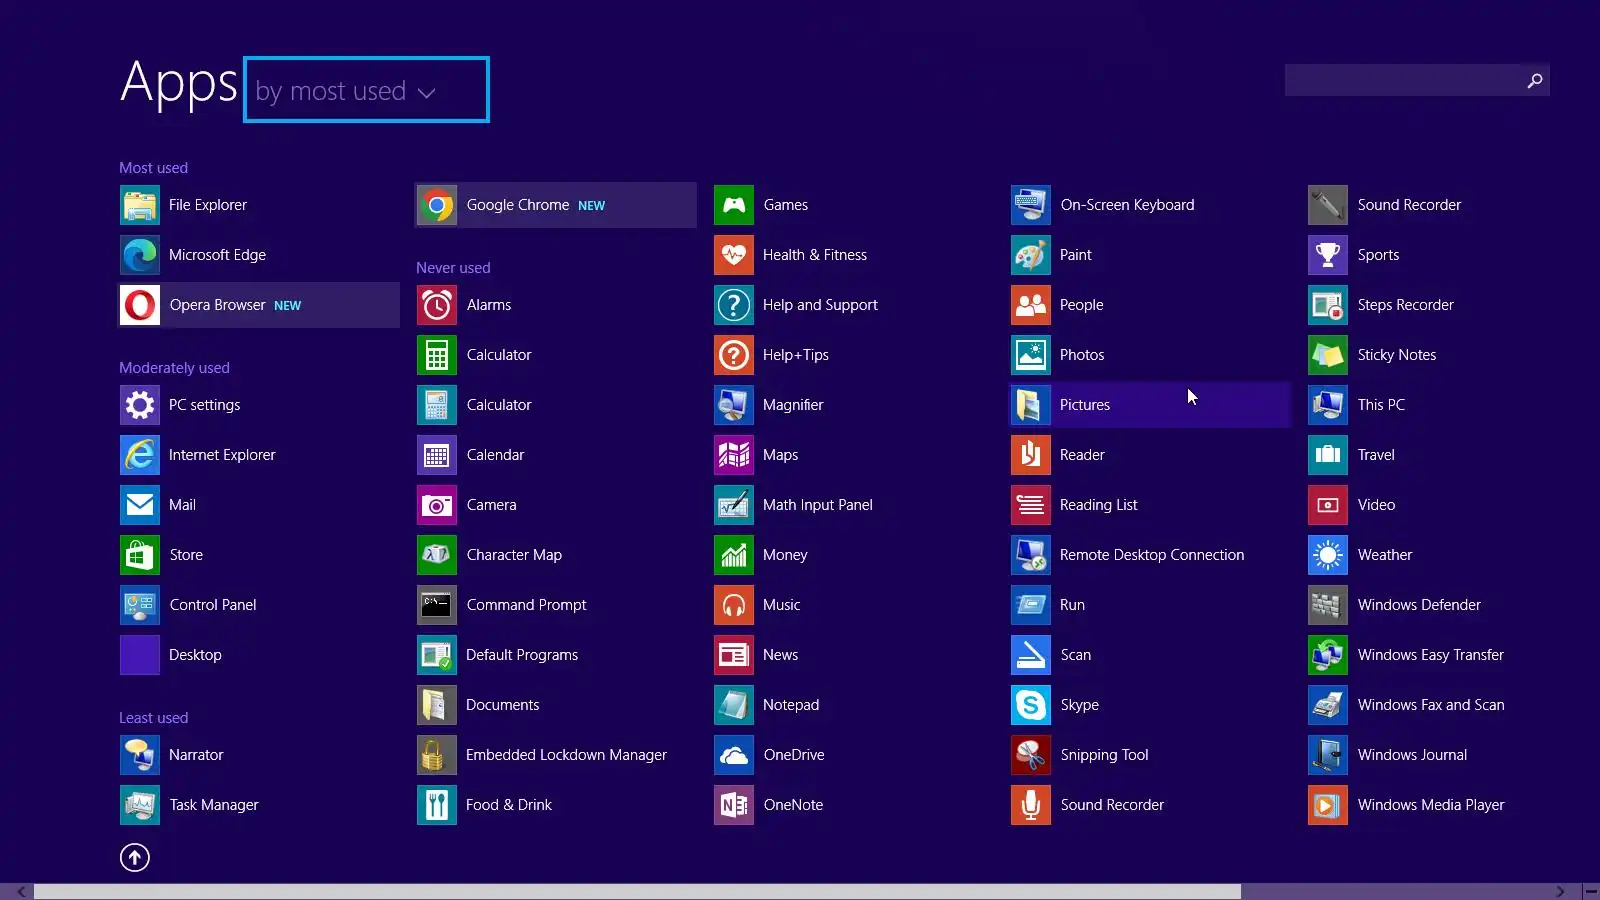The height and width of the screenshot is (900, 1600).
Task: Click the 'Reader' label
Action: [1082, 455]
